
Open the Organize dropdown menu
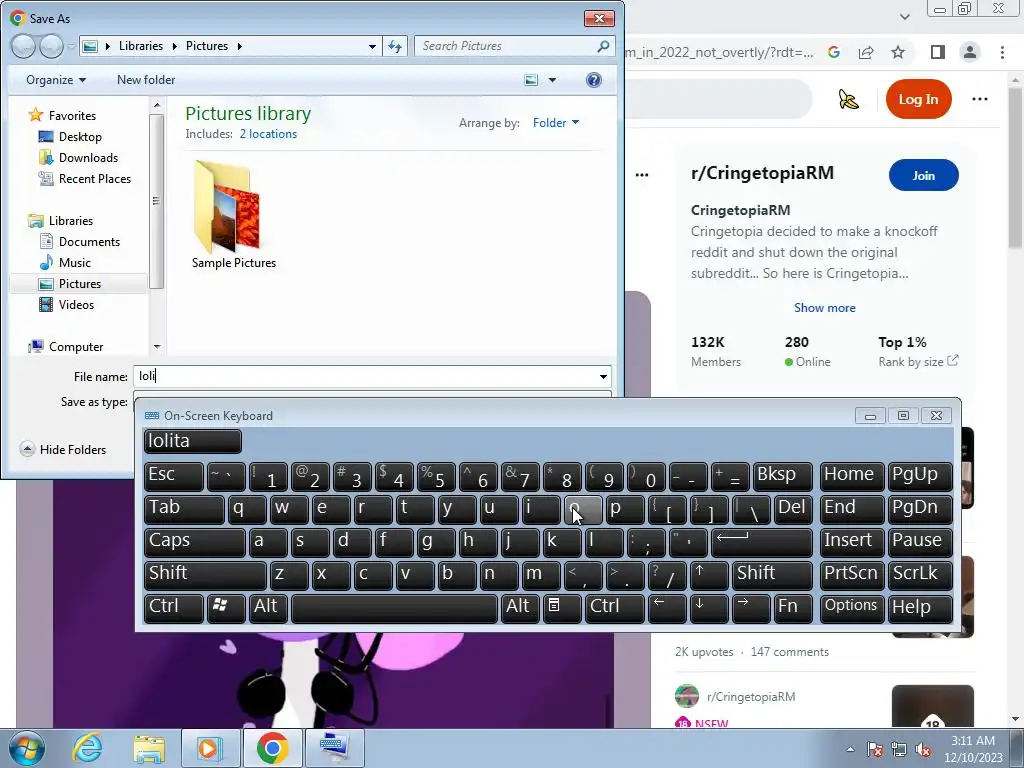56,80
